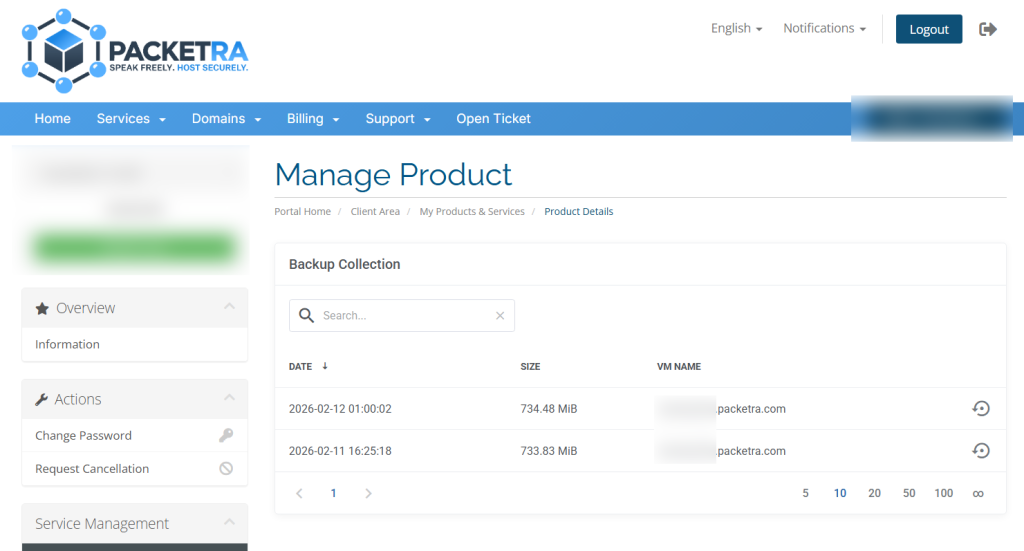Viewport: 1024px width, 551px height.
Task: Click the VM name in 734.48 MiB row
Action: pyautogui.click(x=721, y=409)
